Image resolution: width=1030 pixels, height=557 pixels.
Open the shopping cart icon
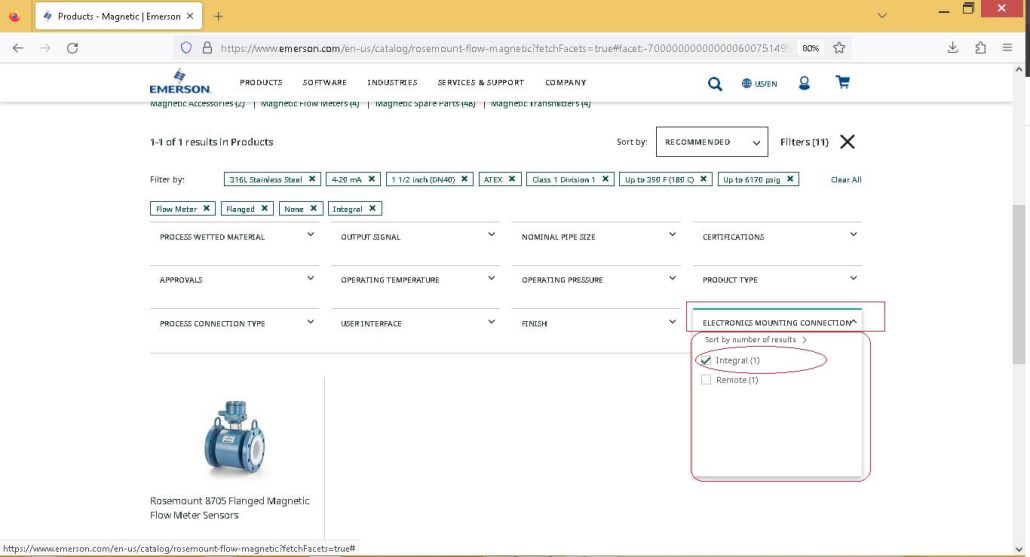click(842, 82)
